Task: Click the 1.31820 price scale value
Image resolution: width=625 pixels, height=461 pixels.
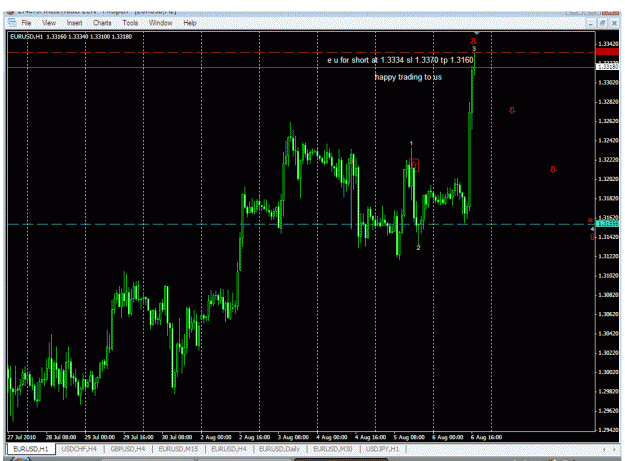Action: (609, 198)
